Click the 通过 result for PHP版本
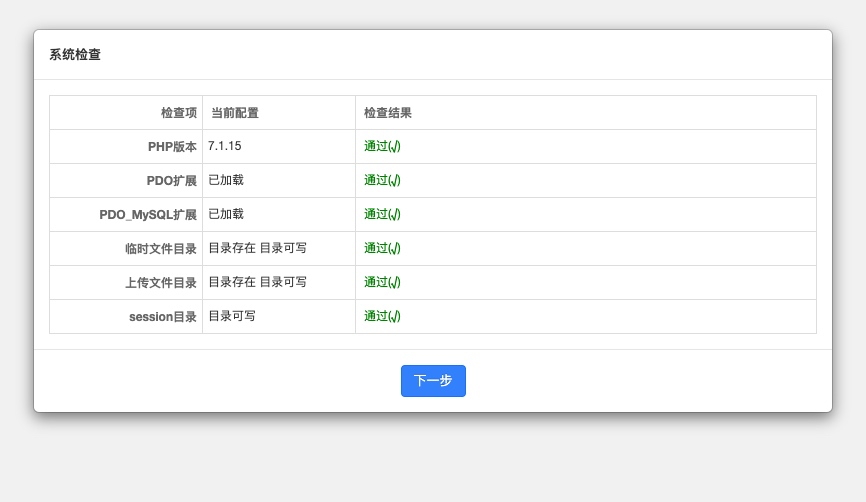This screenshot has width=866, height=502. pos(382,147)
